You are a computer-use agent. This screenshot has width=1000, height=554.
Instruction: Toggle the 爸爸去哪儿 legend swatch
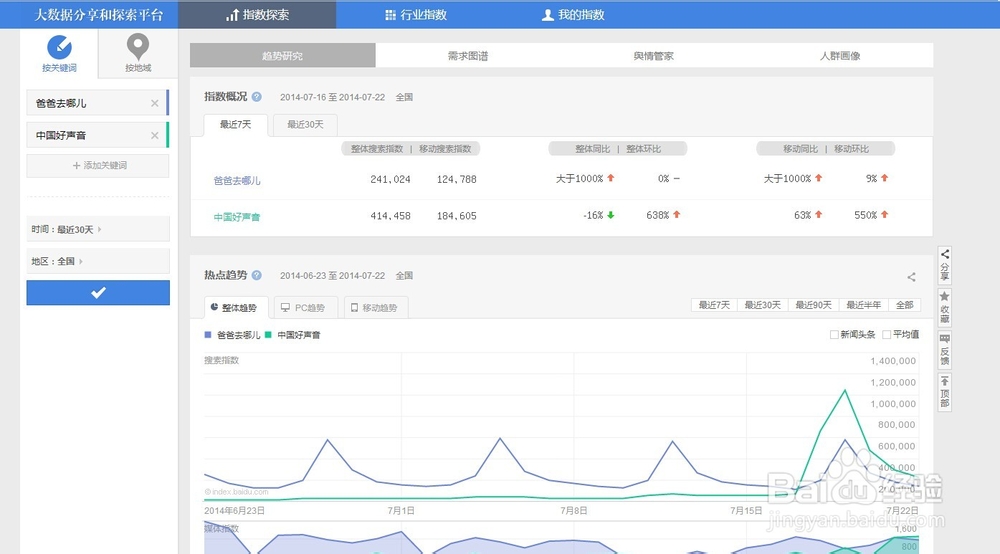point(208,335)
